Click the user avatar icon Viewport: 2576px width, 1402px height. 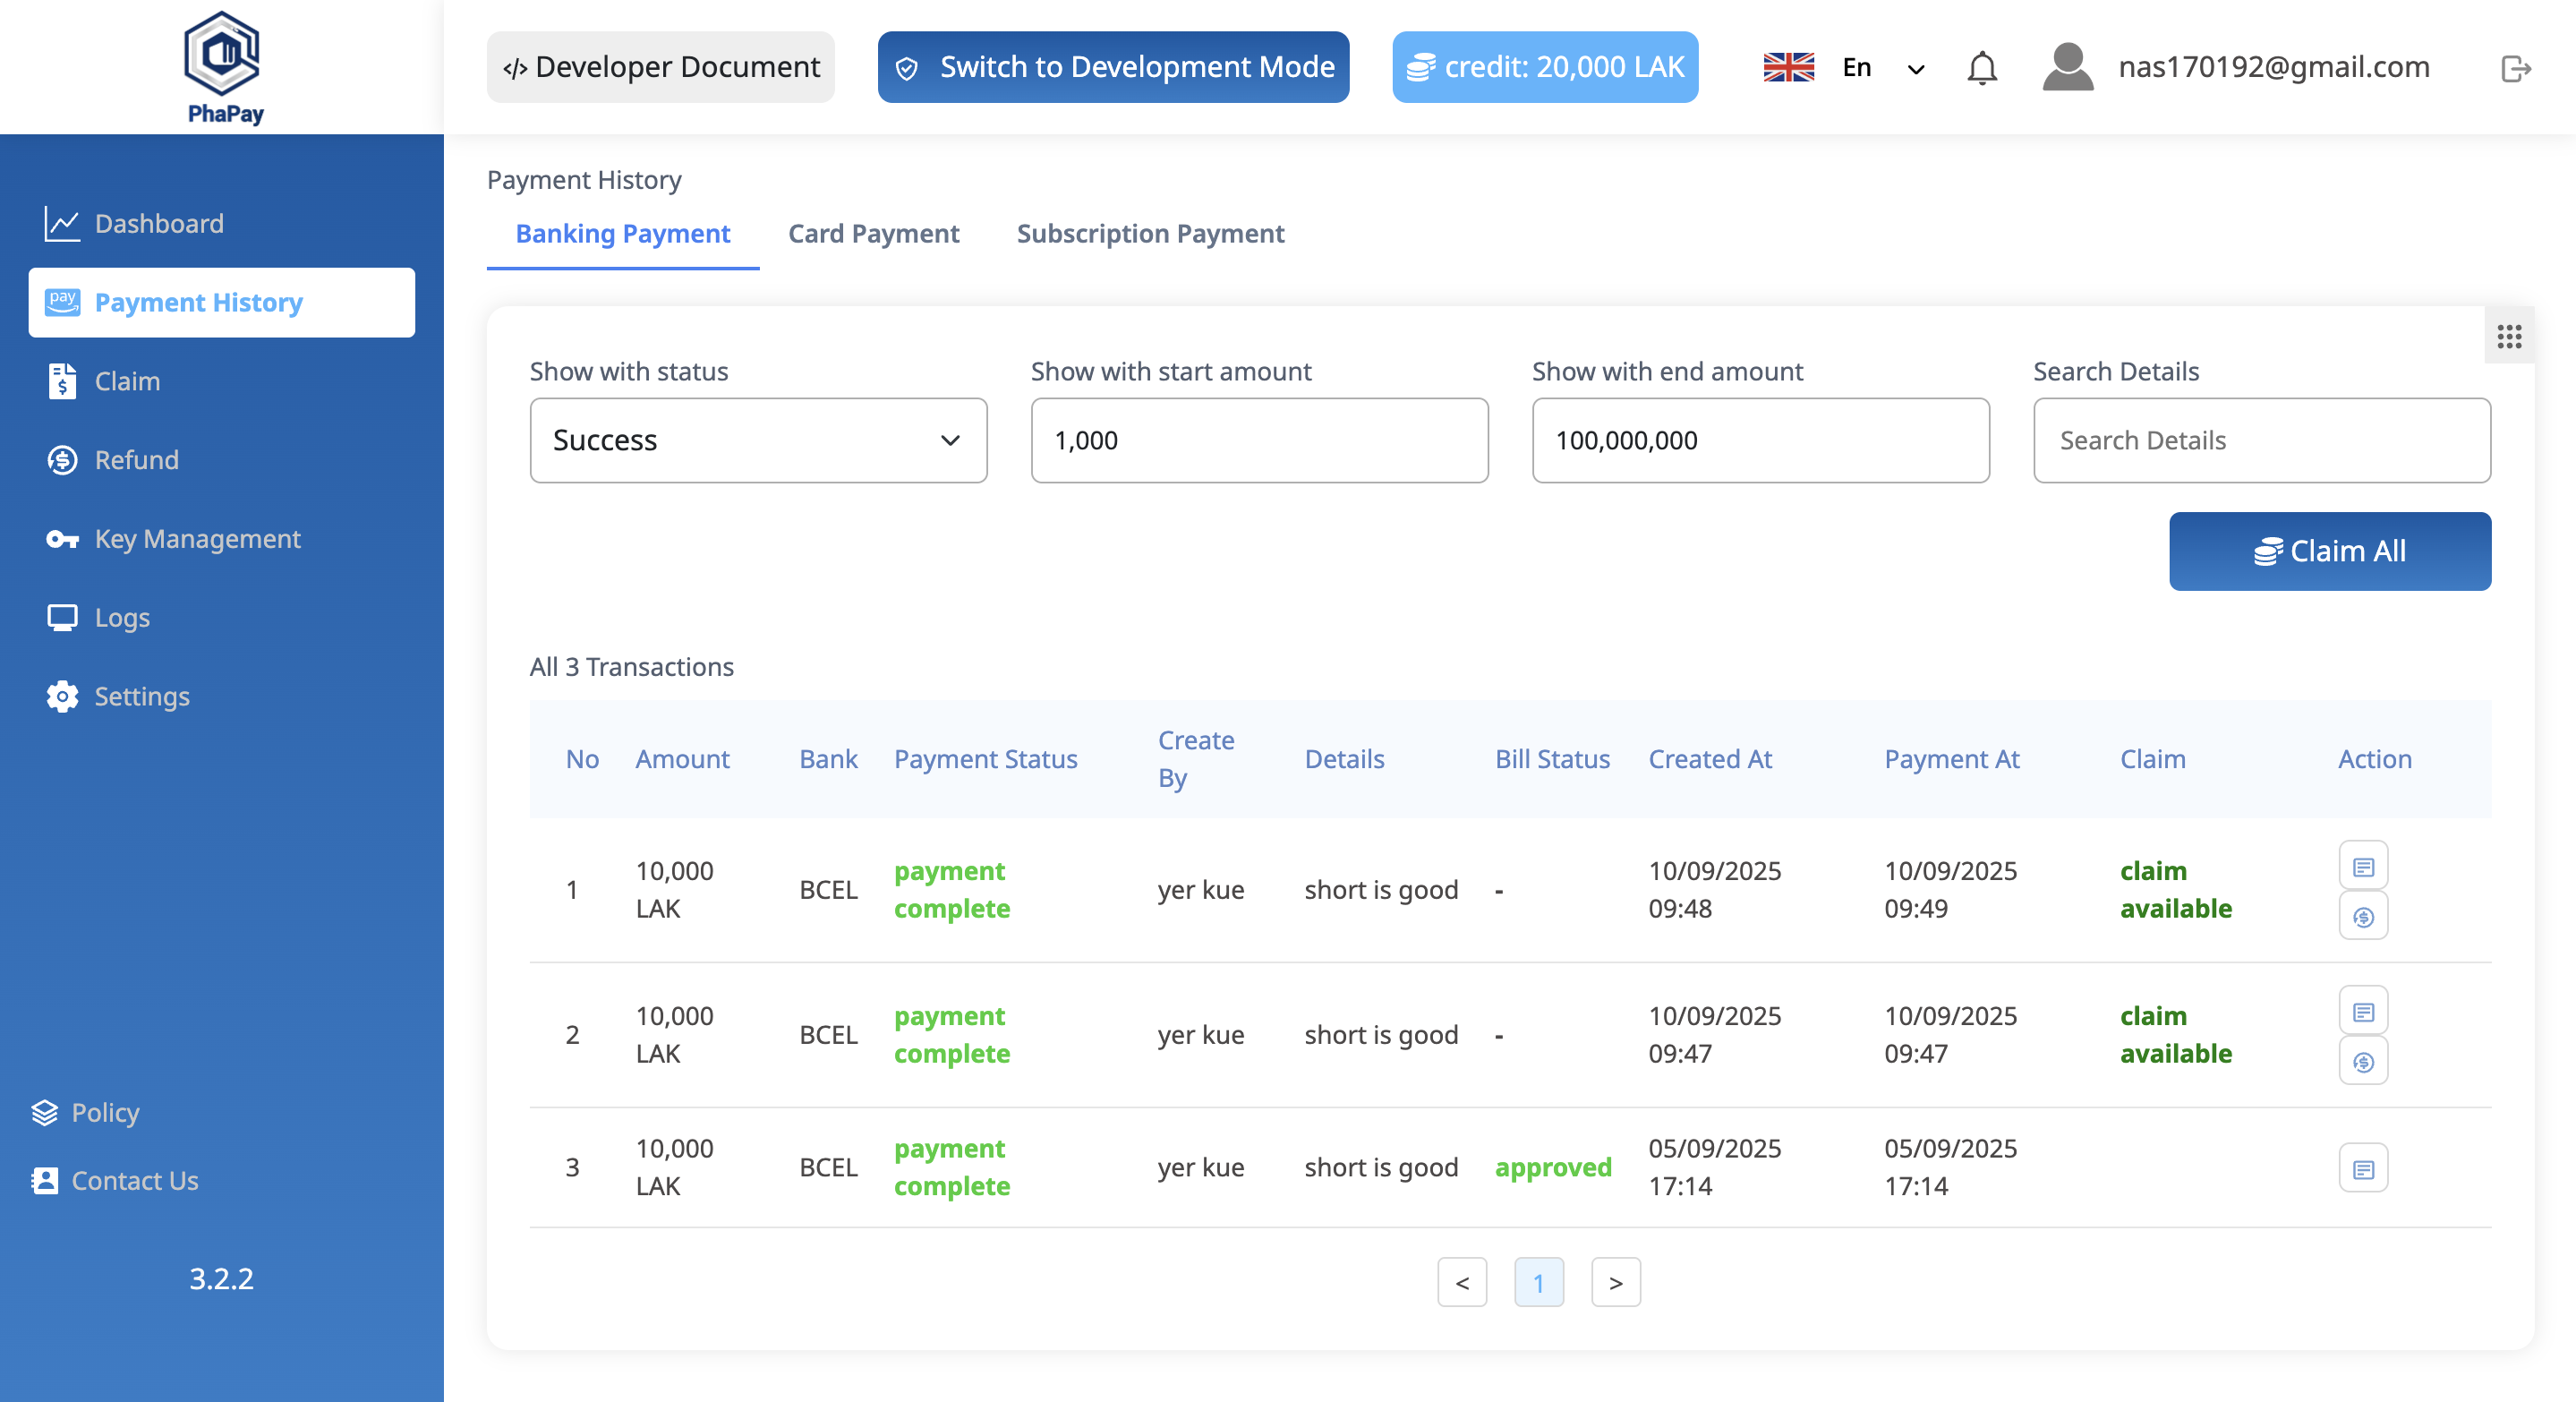tap(2067, 68)
